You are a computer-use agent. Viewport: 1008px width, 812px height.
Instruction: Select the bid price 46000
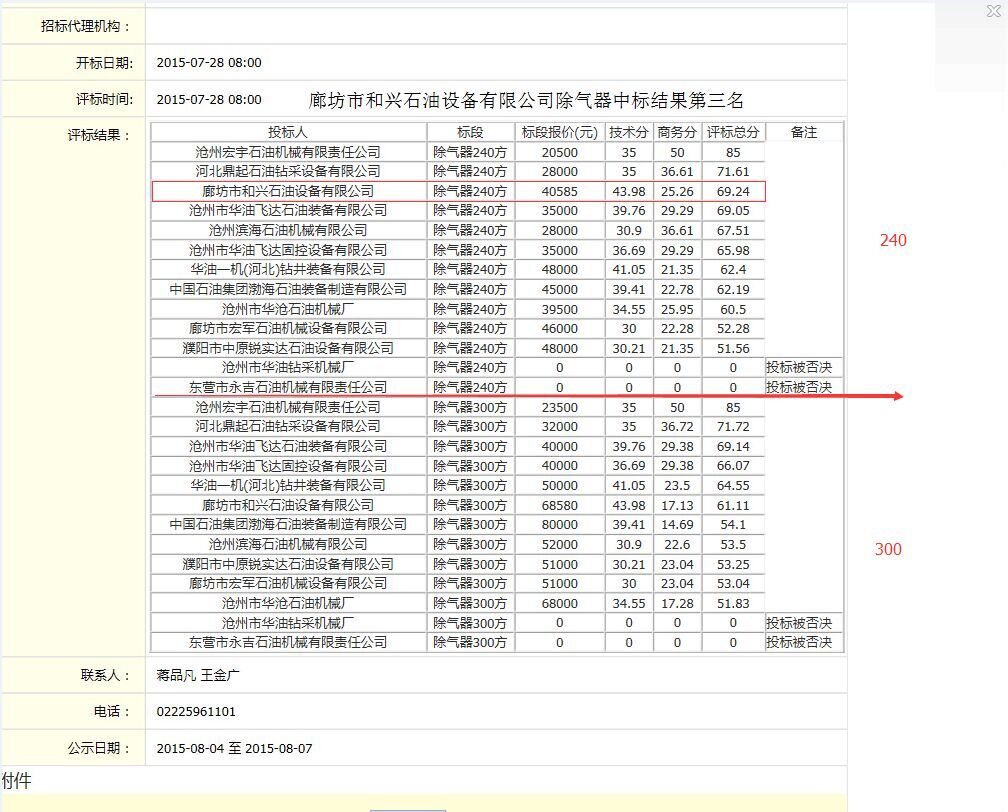pos(559,329)
